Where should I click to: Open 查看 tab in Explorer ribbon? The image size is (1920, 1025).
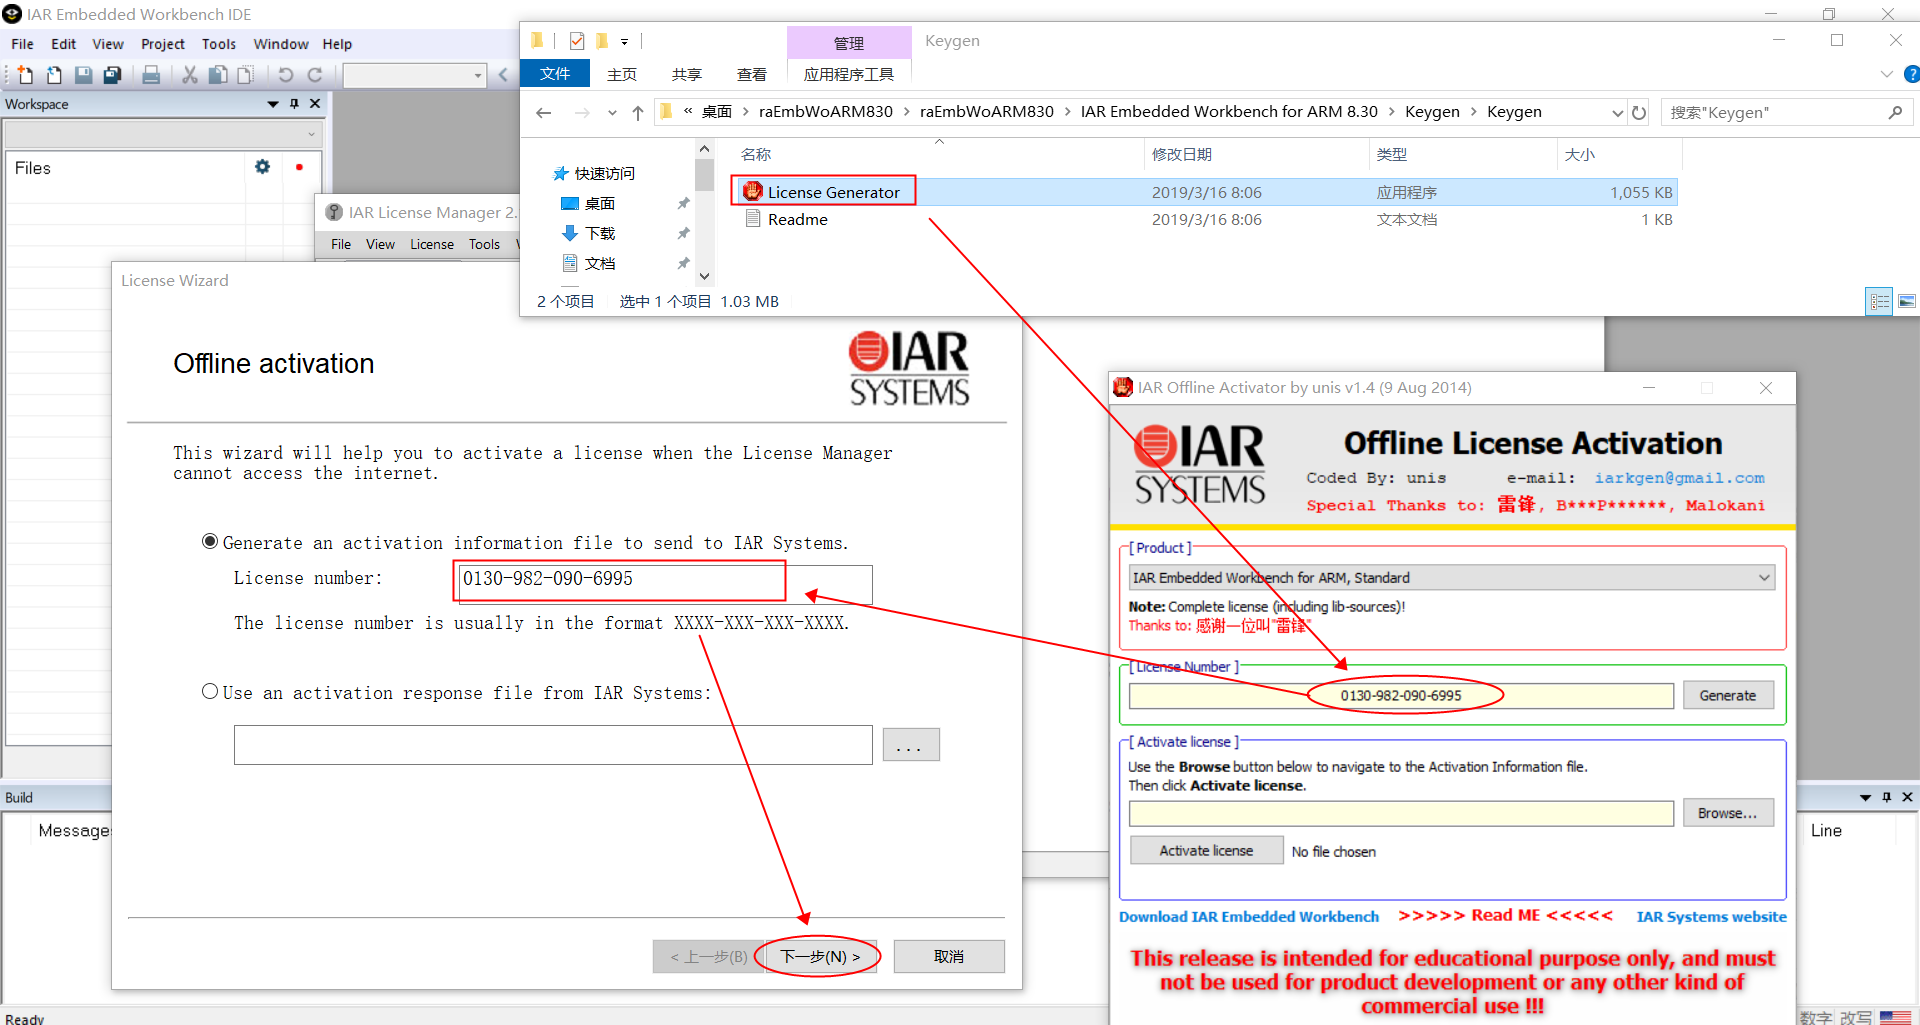[x=751, y=74]
